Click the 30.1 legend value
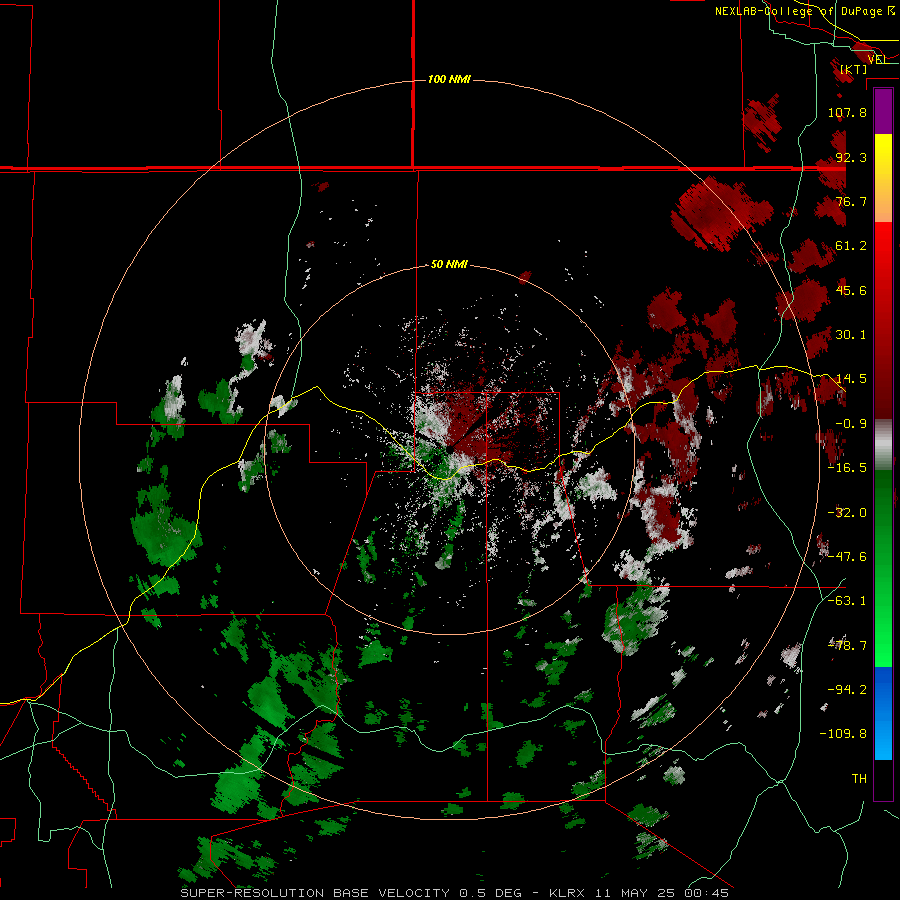This screenshot has width=900, height=900. coord(851,335)
